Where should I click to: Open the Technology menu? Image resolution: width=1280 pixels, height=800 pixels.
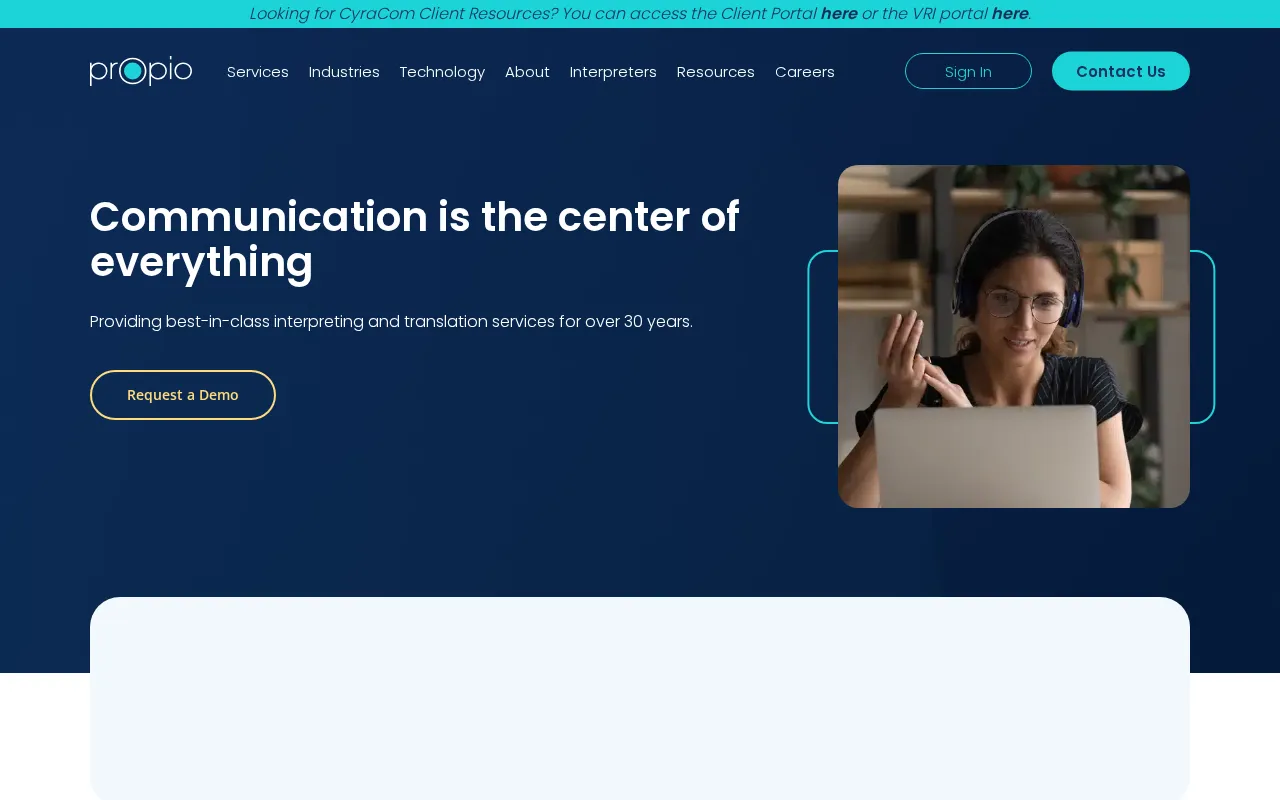click(442, 72)
